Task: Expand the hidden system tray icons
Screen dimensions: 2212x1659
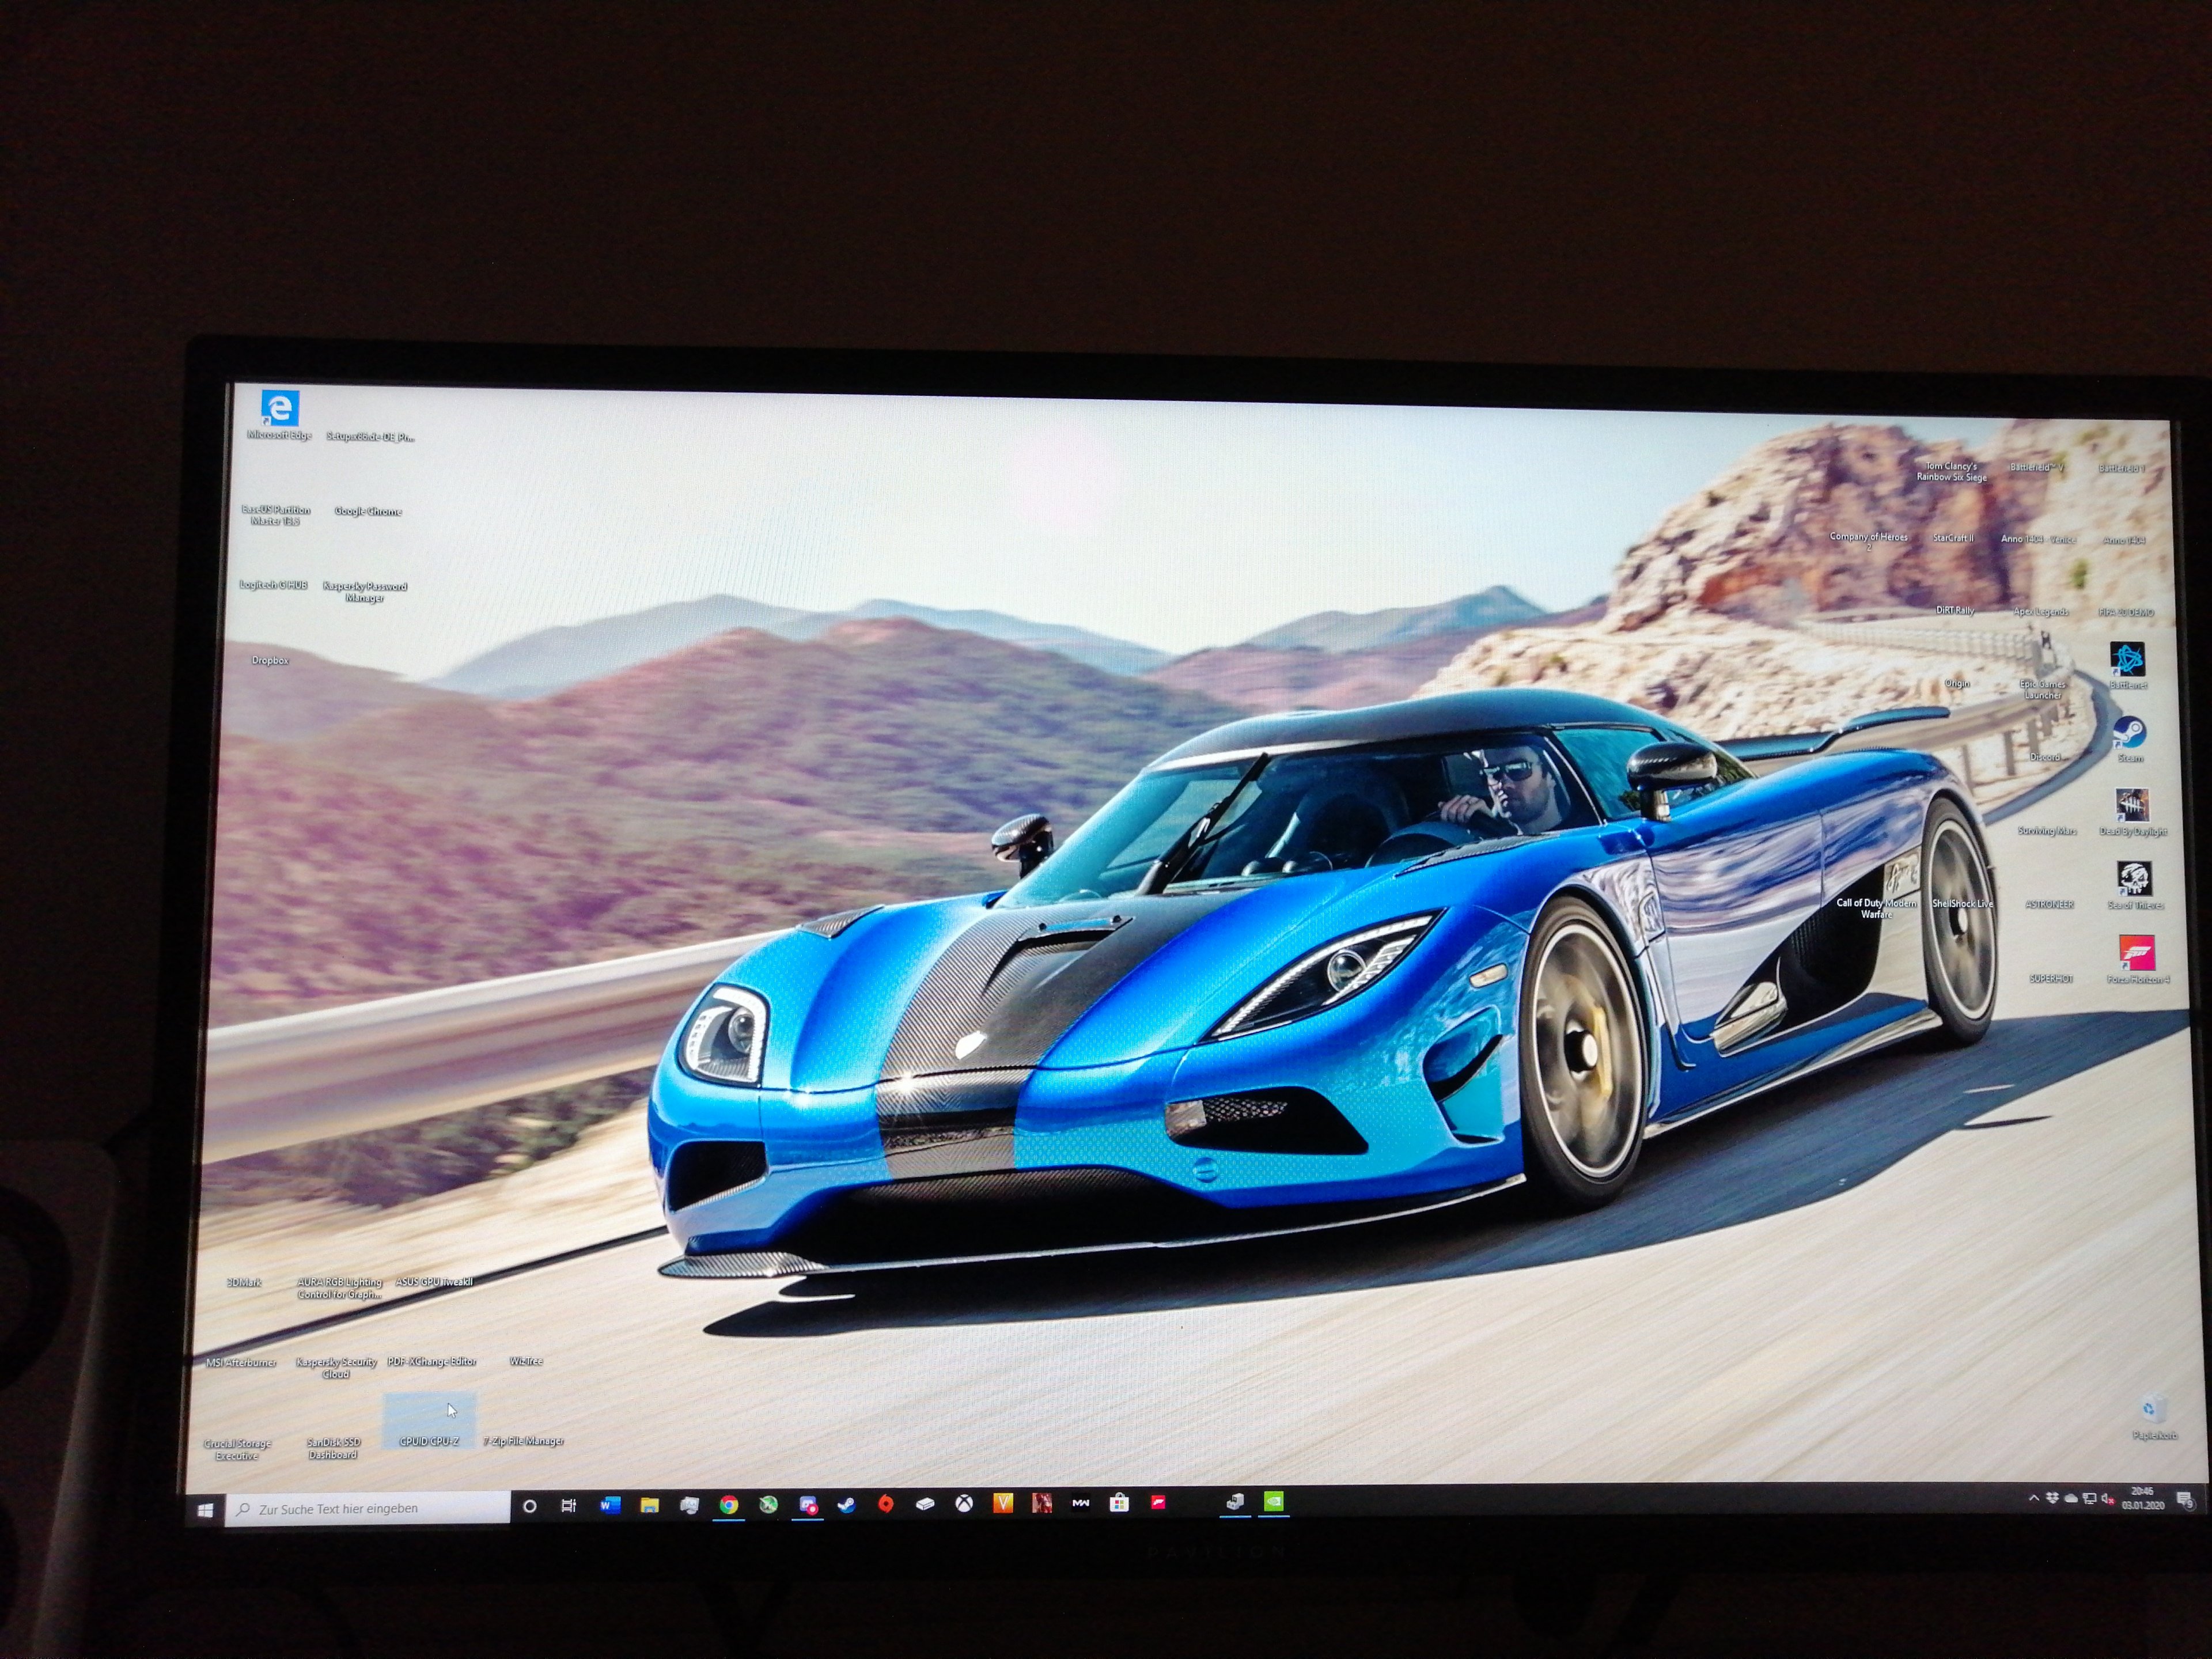Action: 2033,1498
